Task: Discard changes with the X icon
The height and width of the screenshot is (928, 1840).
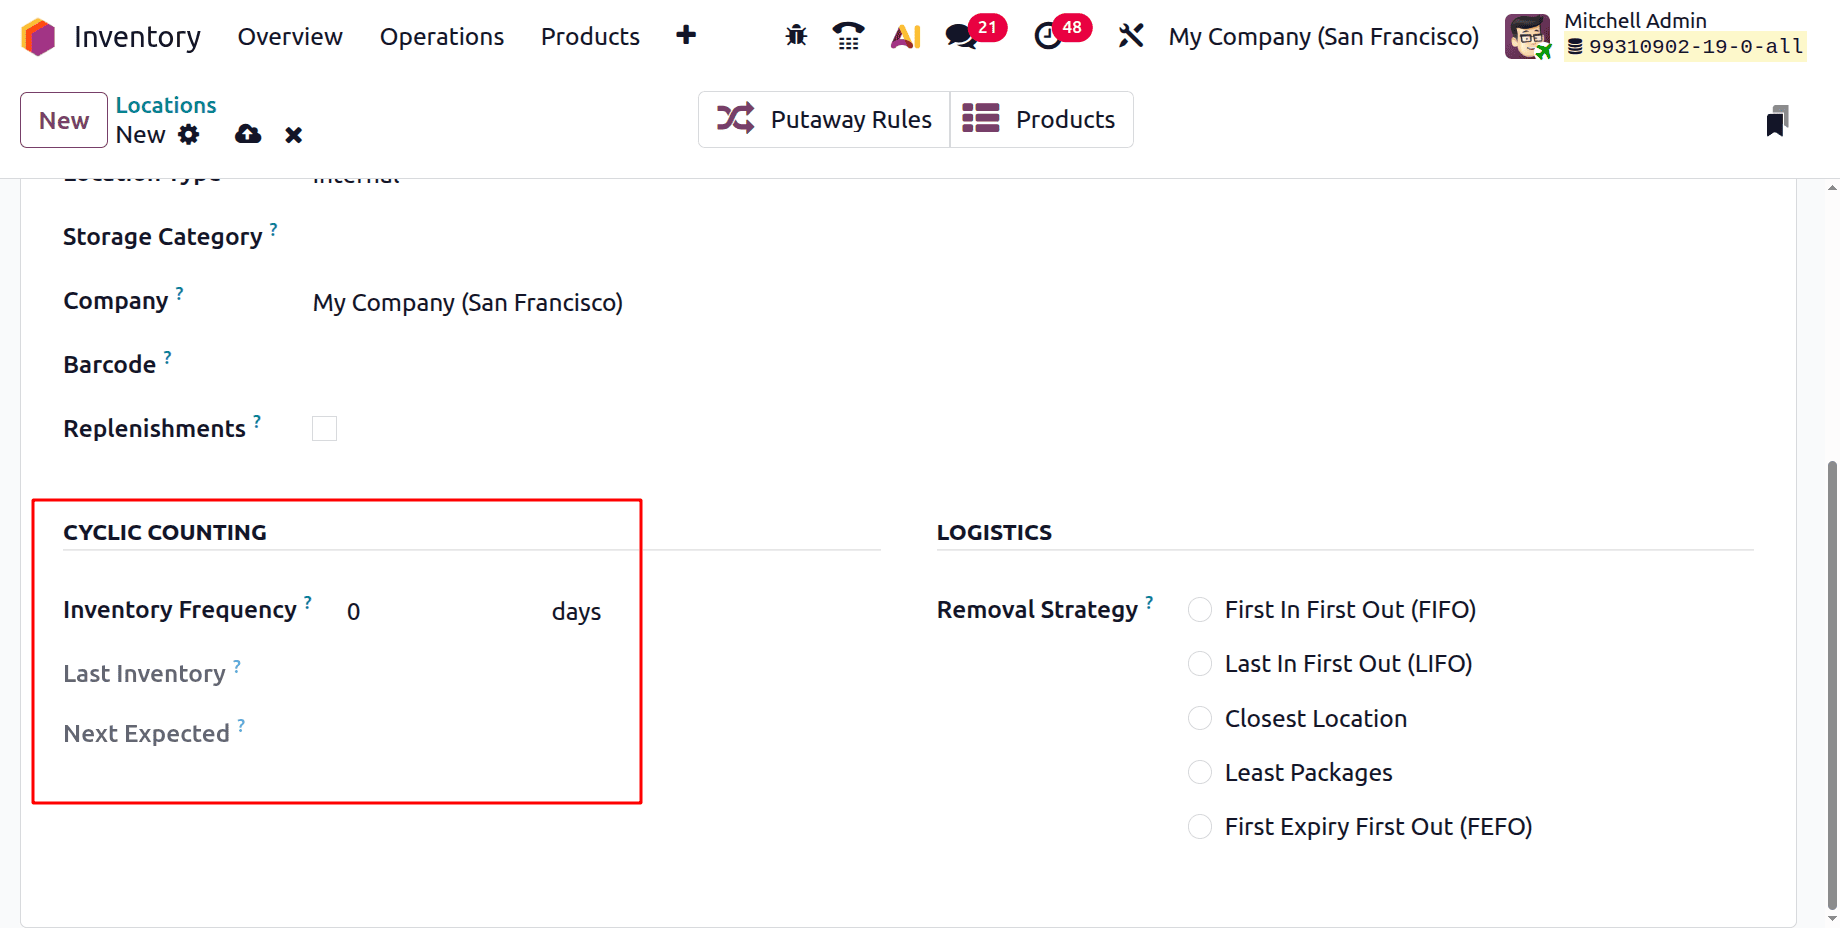Action: [293, 134]
